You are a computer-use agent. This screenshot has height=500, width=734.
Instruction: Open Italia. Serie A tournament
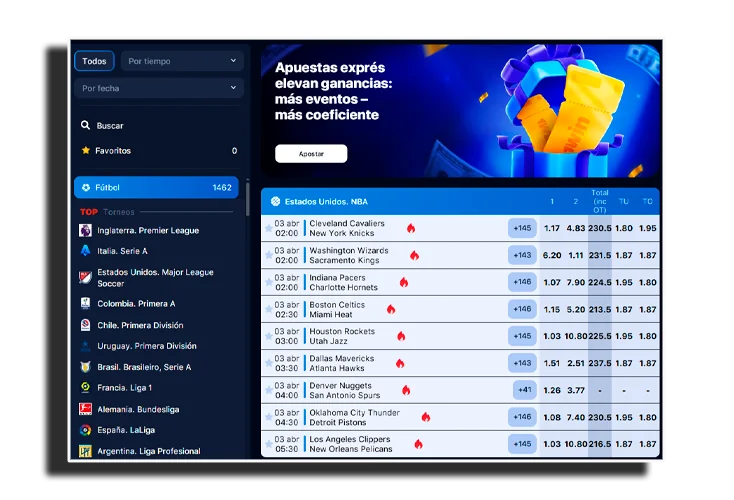(122, 251)
